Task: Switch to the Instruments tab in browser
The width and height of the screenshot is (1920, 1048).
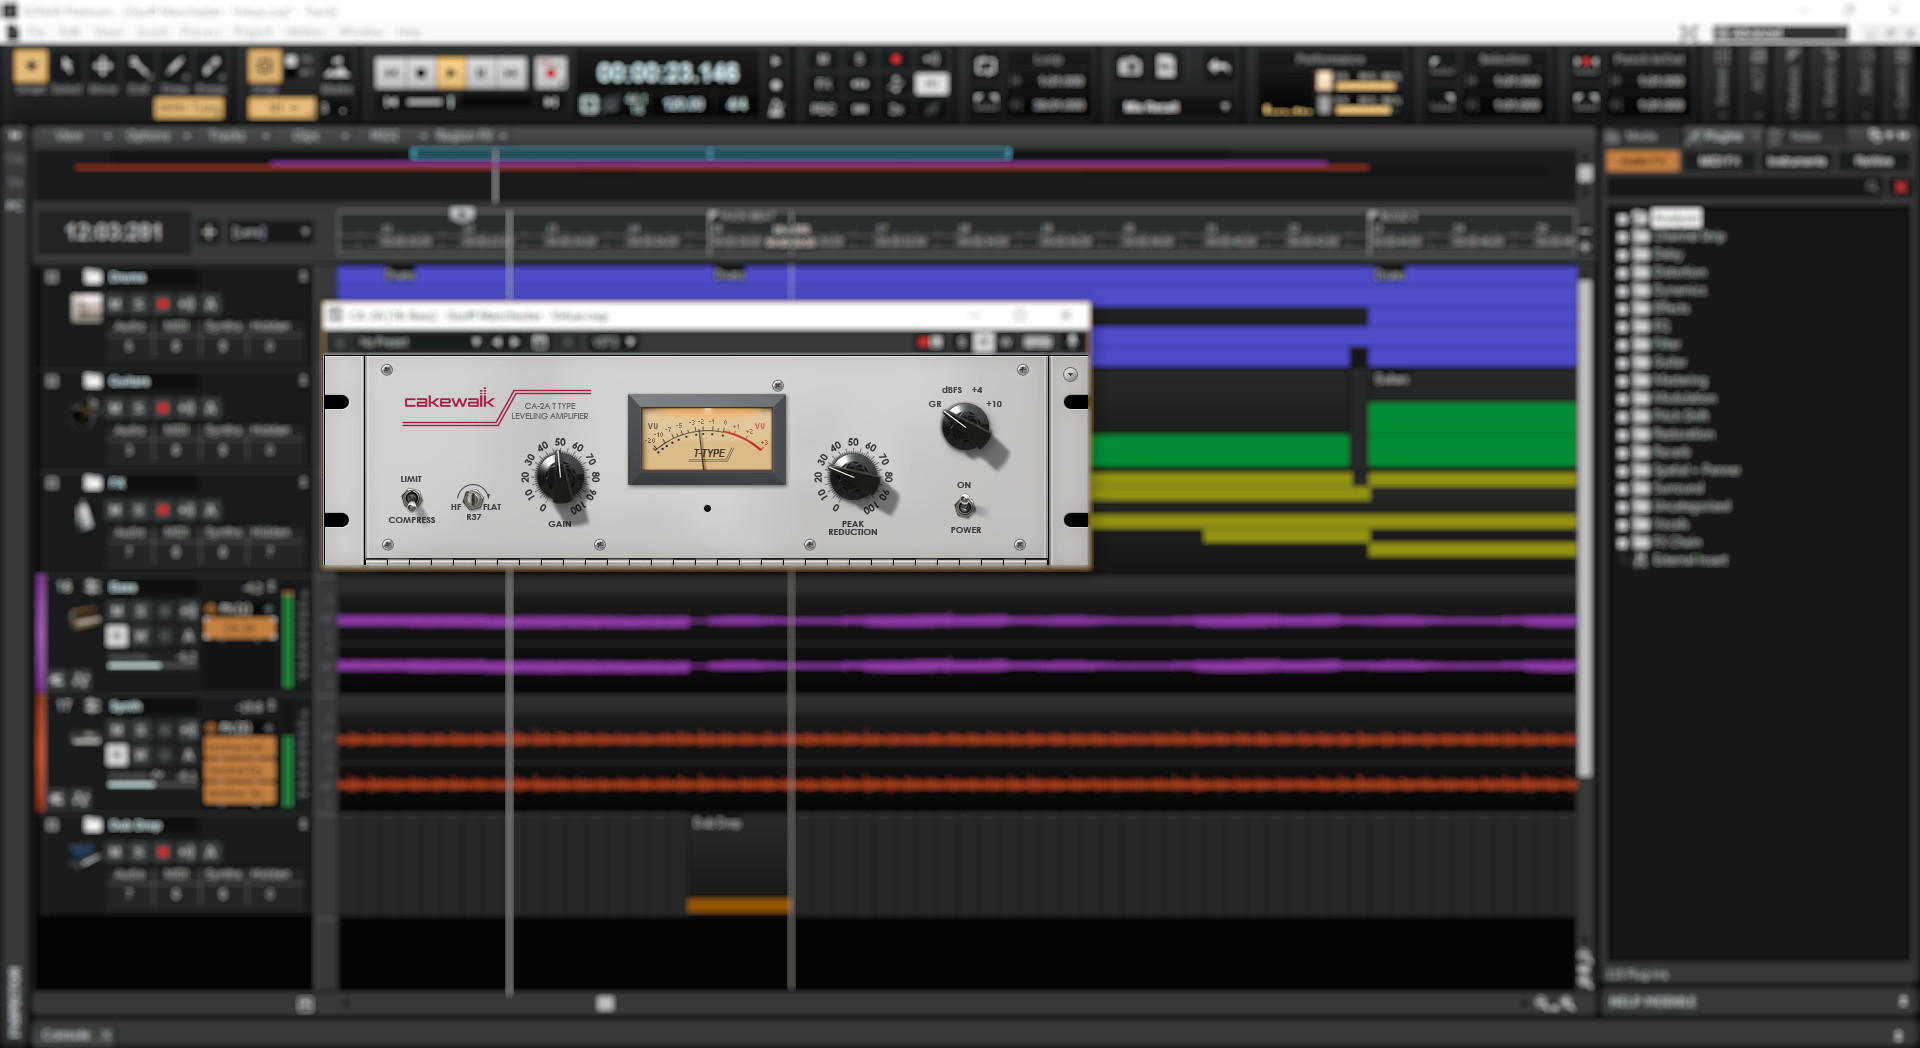Action: 1797,161
